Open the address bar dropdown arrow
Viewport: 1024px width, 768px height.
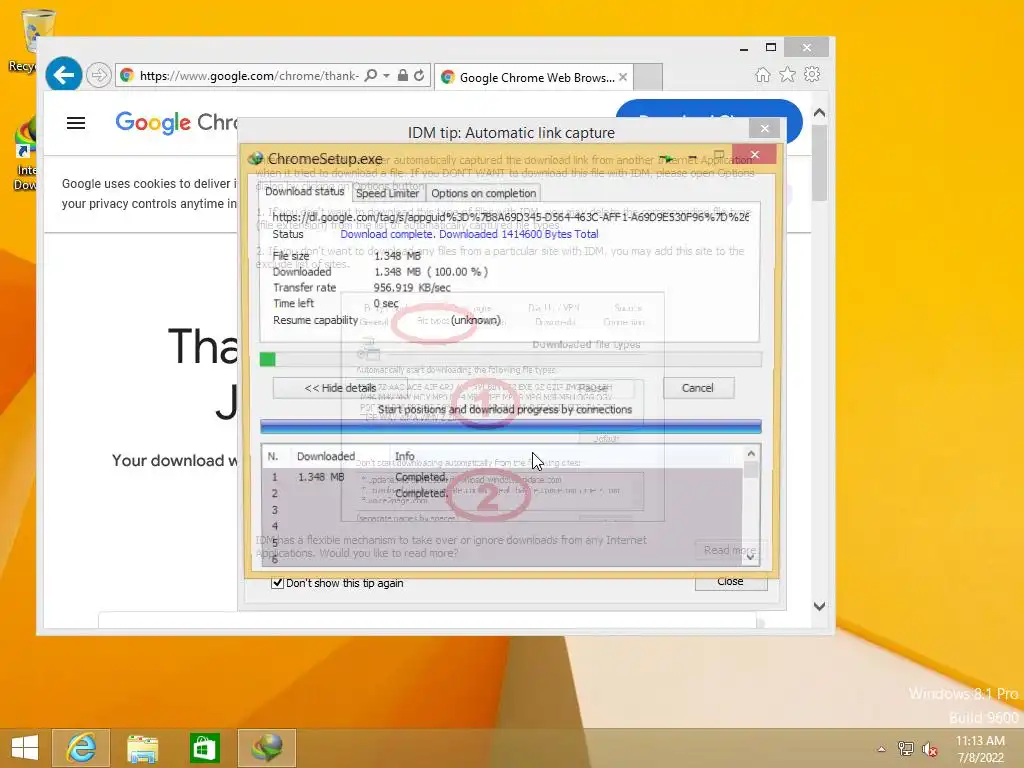pos(387,76)
